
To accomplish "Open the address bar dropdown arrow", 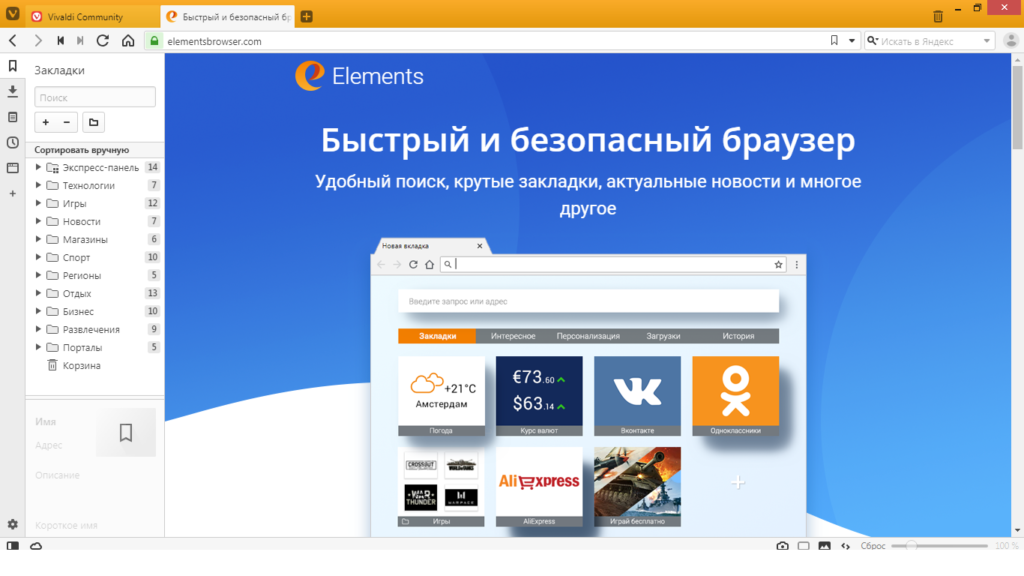I will point(852,40).
